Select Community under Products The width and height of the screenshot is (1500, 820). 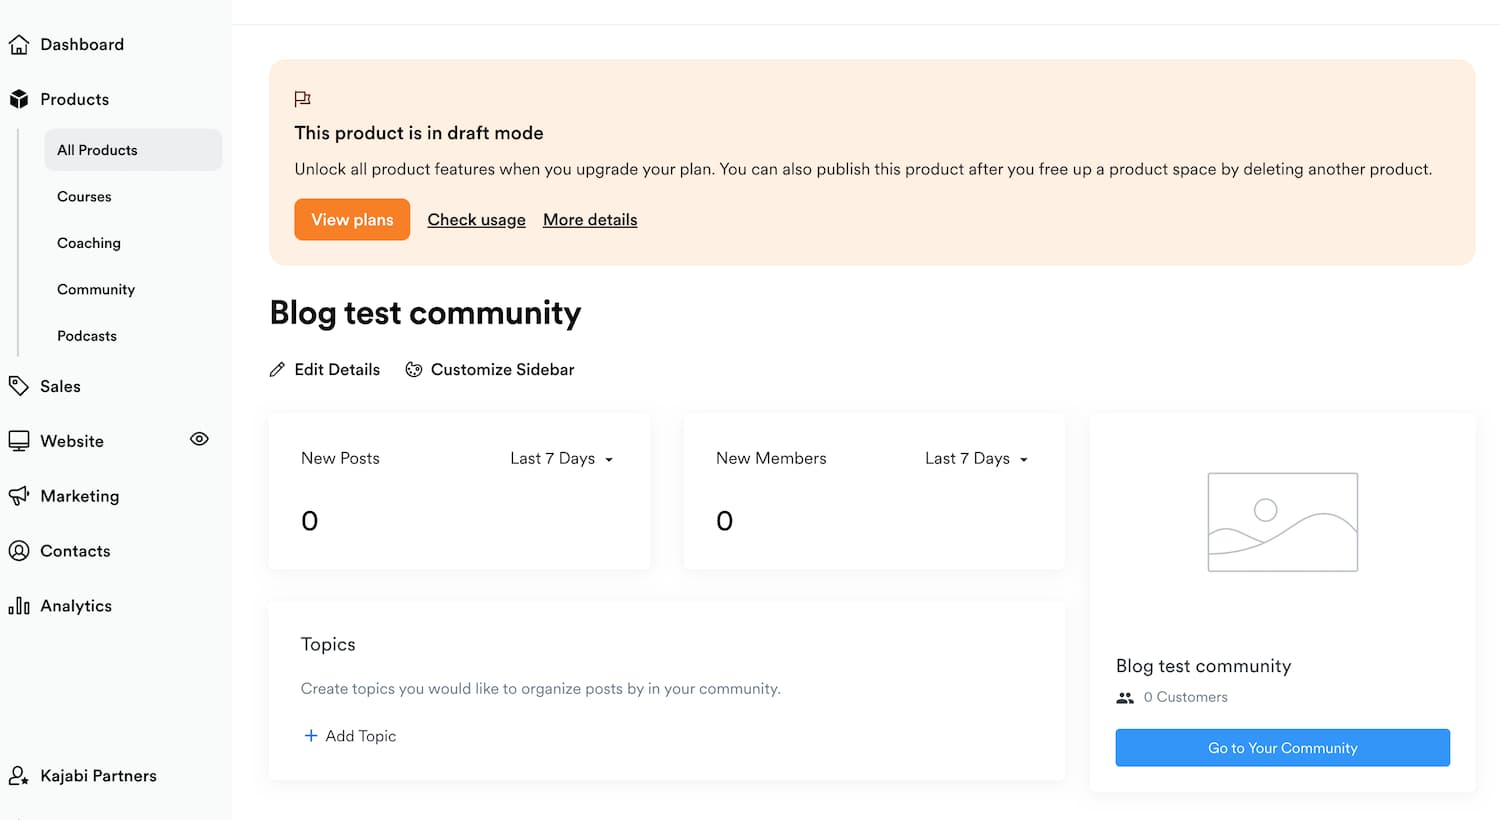coord(96,290)
